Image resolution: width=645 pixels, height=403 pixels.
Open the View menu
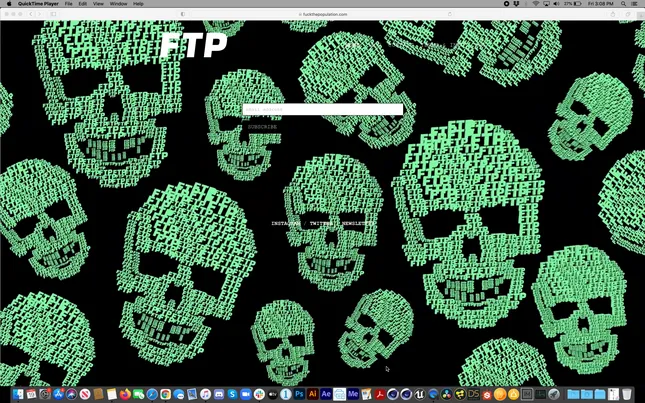pyautogui.click(x=98, y=4)
